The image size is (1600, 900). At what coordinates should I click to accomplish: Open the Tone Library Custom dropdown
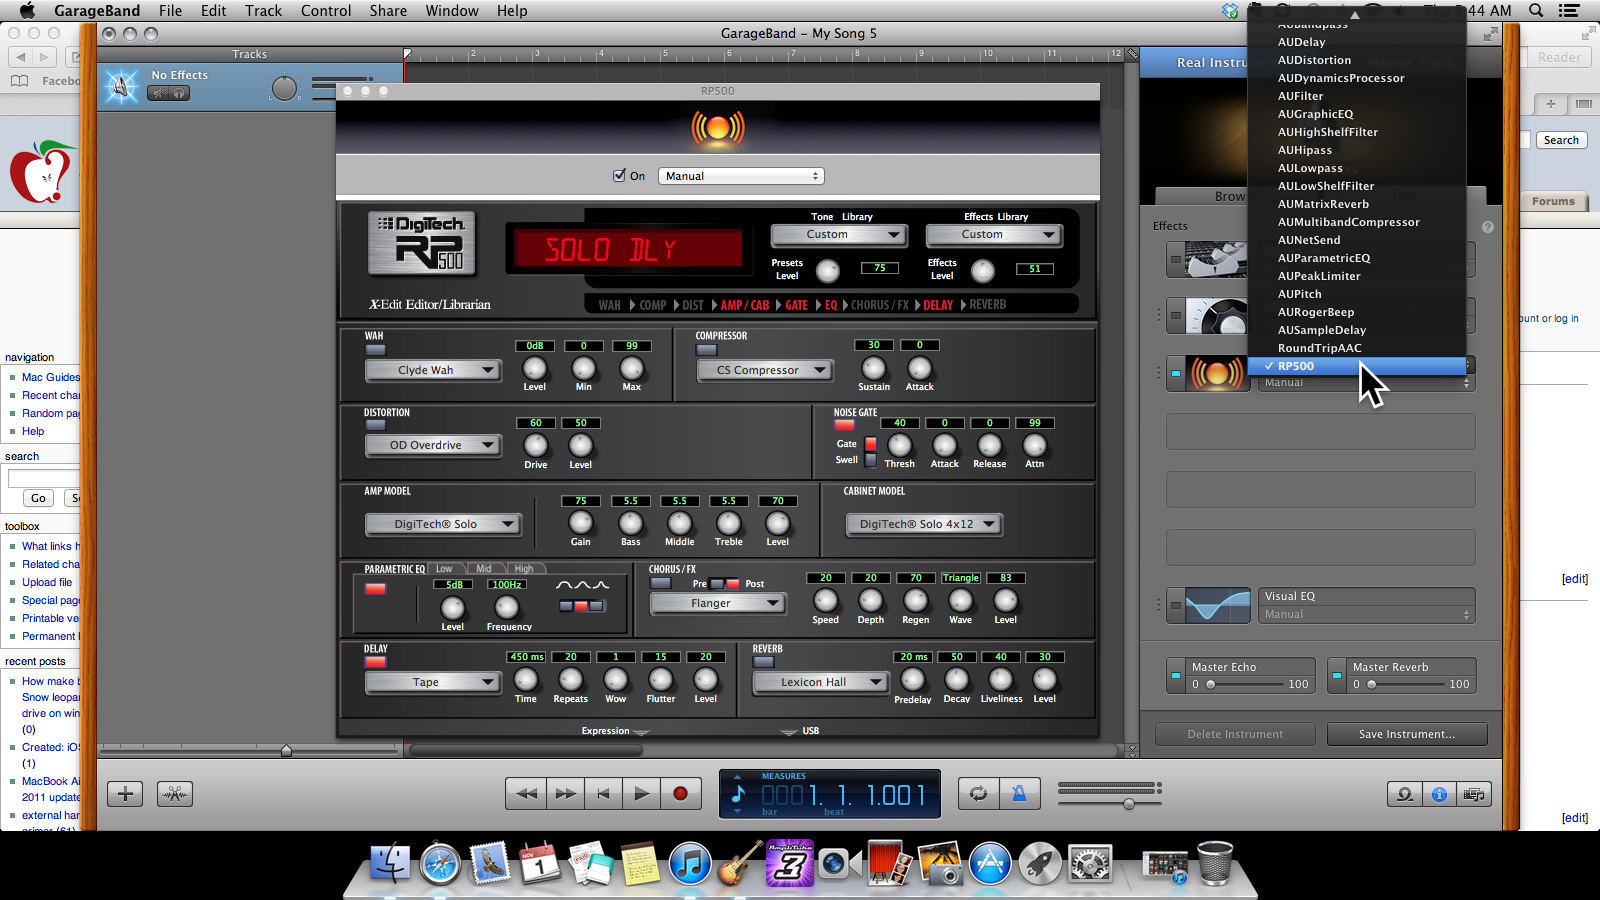[839, 234]
